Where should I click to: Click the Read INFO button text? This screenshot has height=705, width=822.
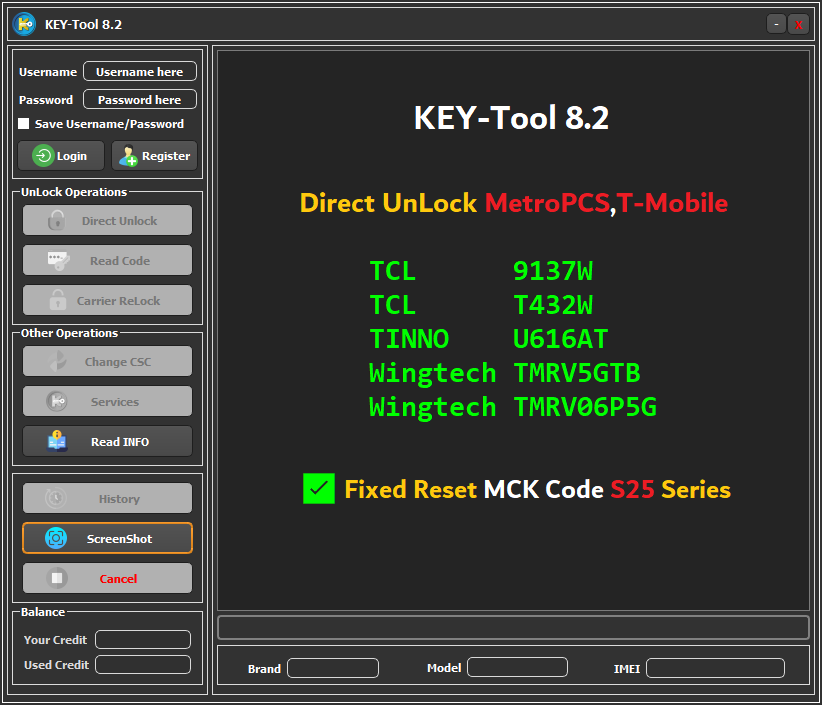[x=120, y=442]
